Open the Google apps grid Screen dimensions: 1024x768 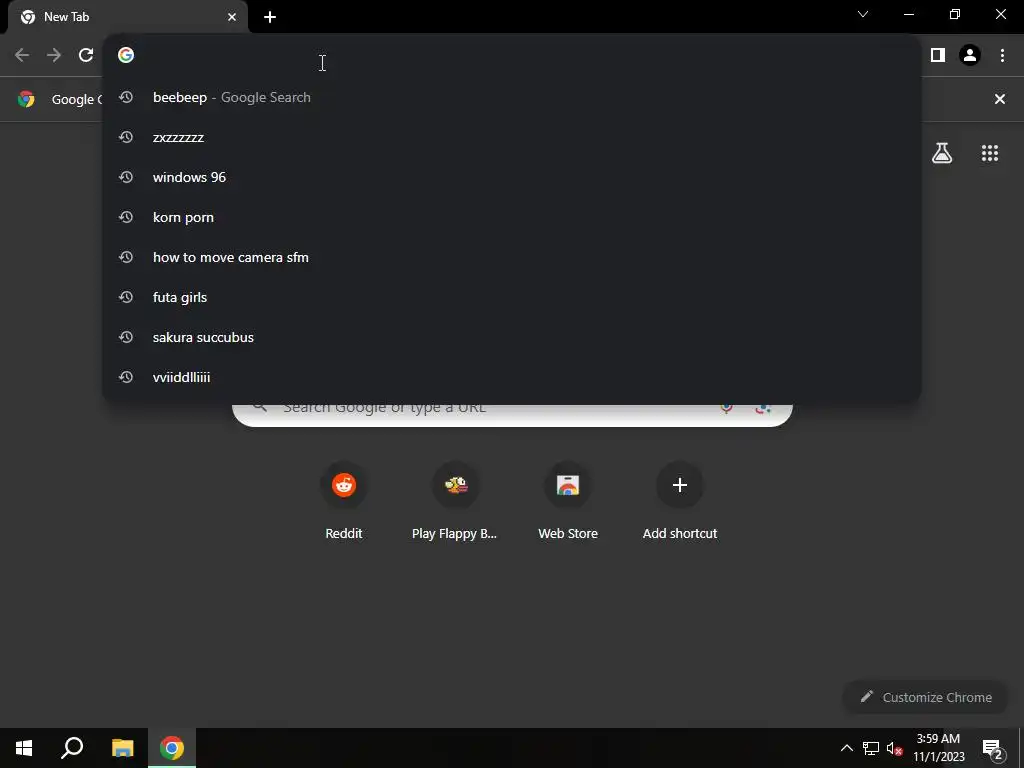tap(990, 153)
